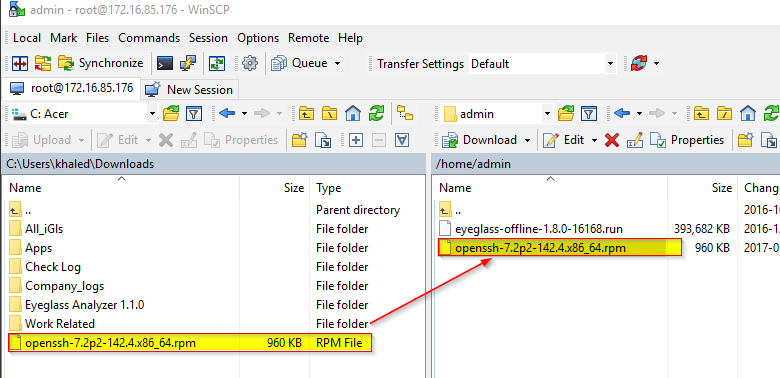Click remote panel Root Directory icon
This screenshot has height=378, width=780.
pos(724,114)
